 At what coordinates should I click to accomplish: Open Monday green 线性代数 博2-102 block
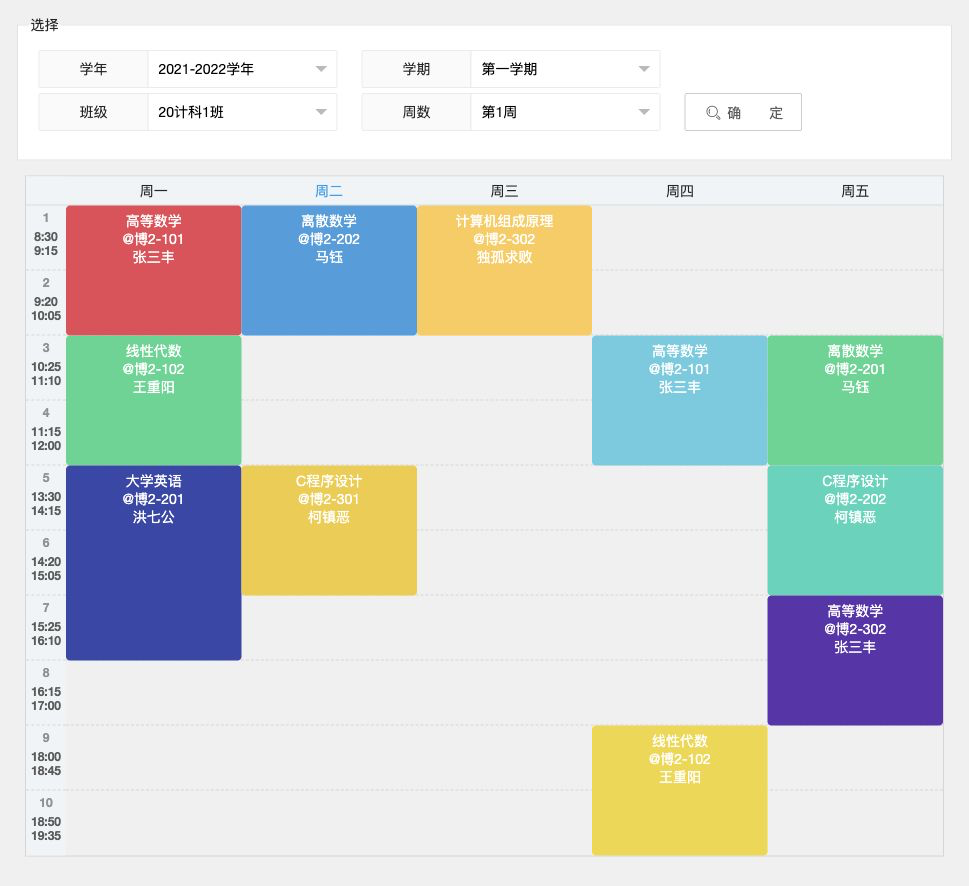click(x=153, y=400)
